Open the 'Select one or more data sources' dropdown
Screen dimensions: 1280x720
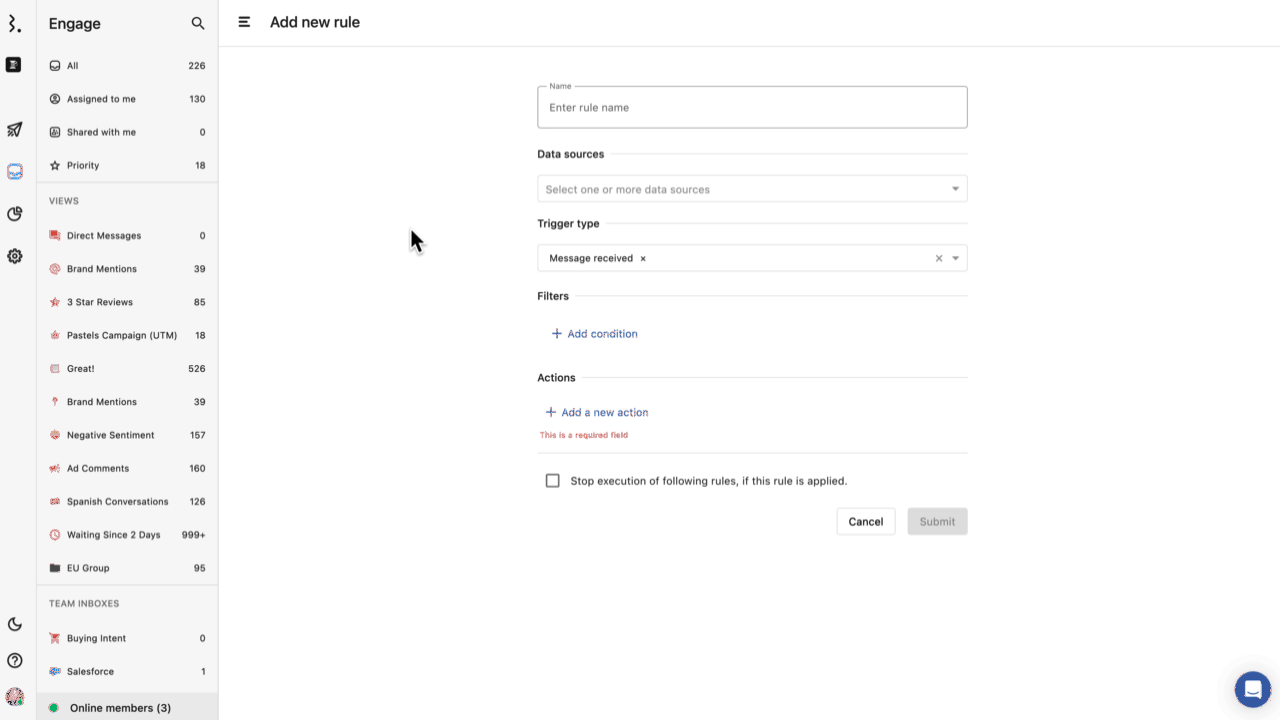point(752,188)
